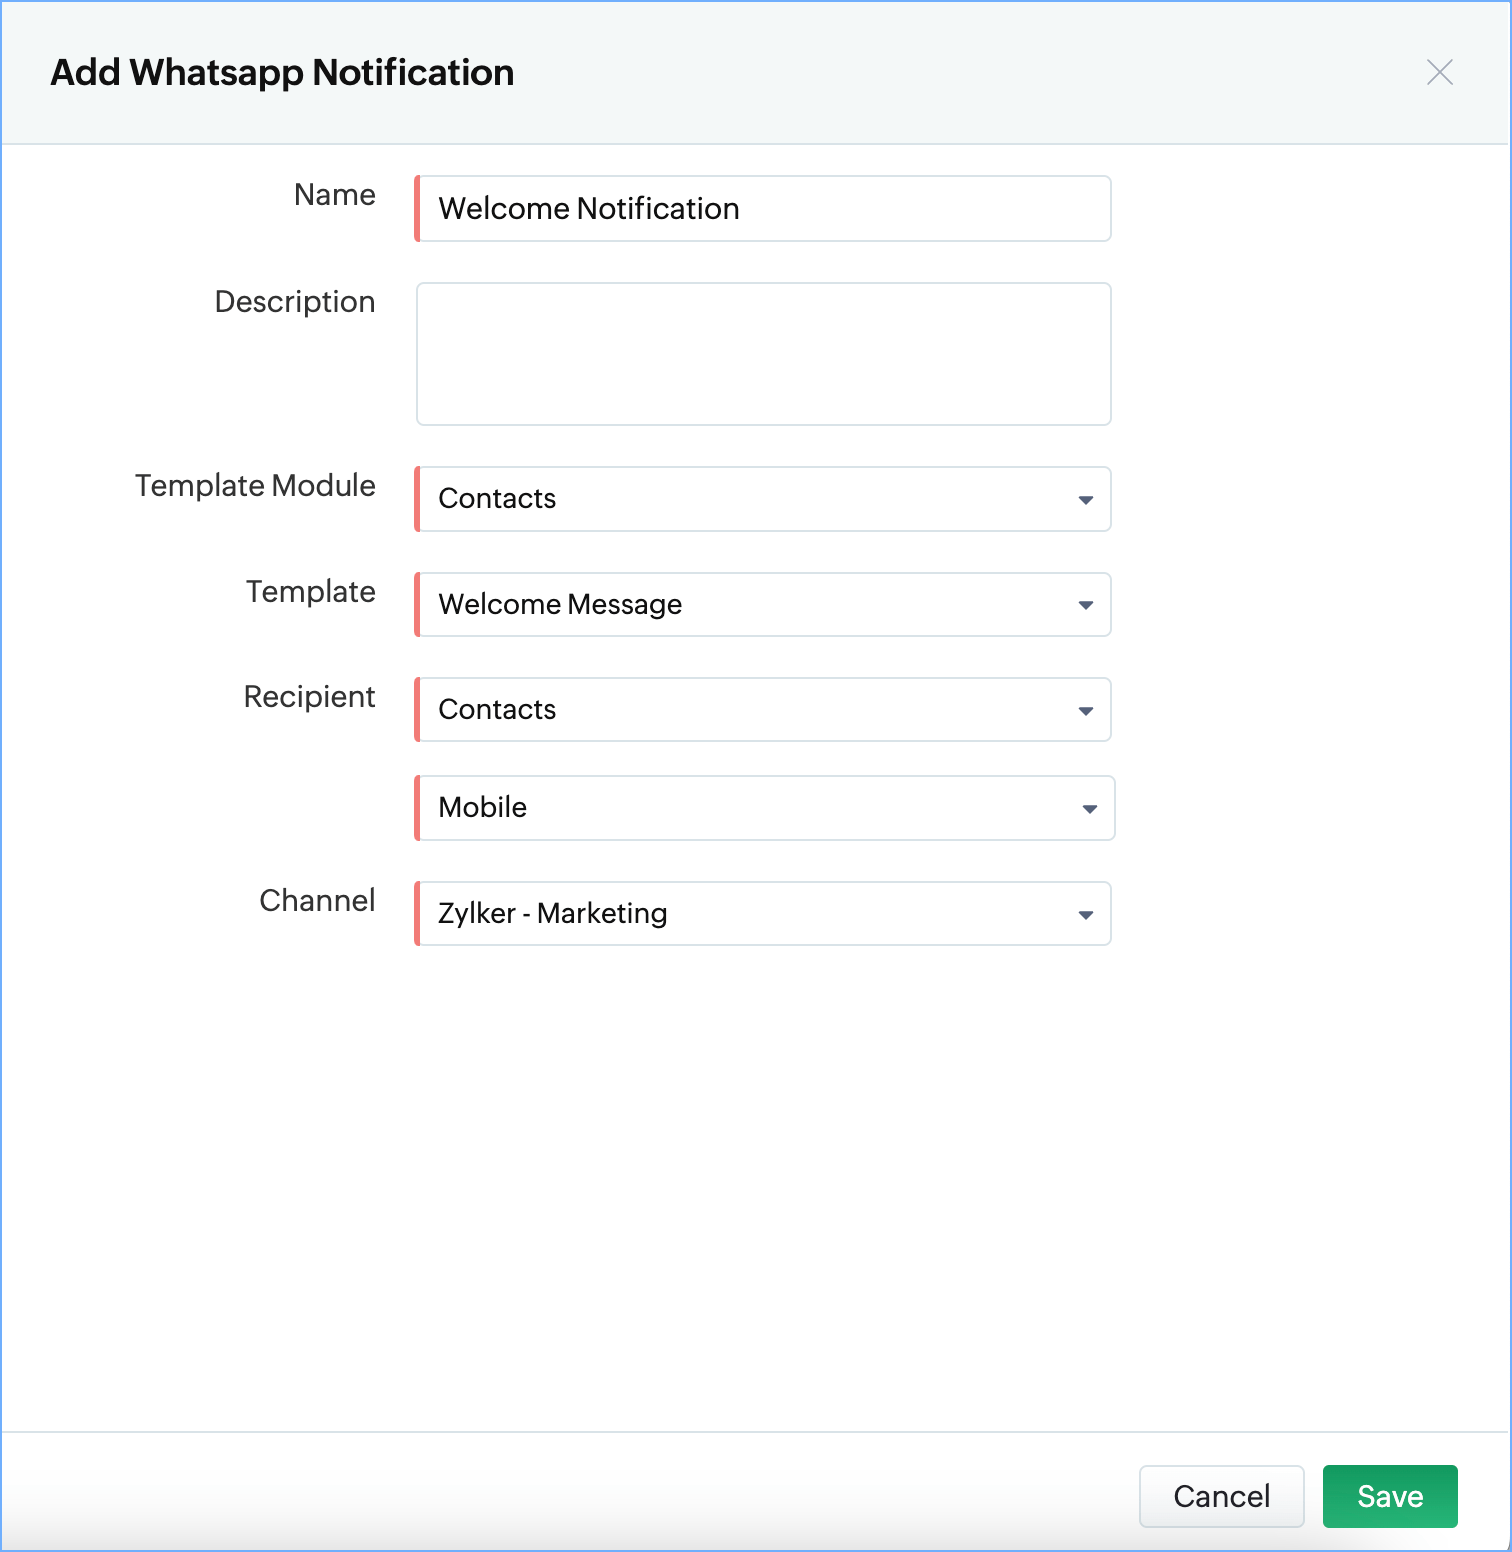
Task: Click the Template Module dropdown arrow
Action: click(1085, 499)
